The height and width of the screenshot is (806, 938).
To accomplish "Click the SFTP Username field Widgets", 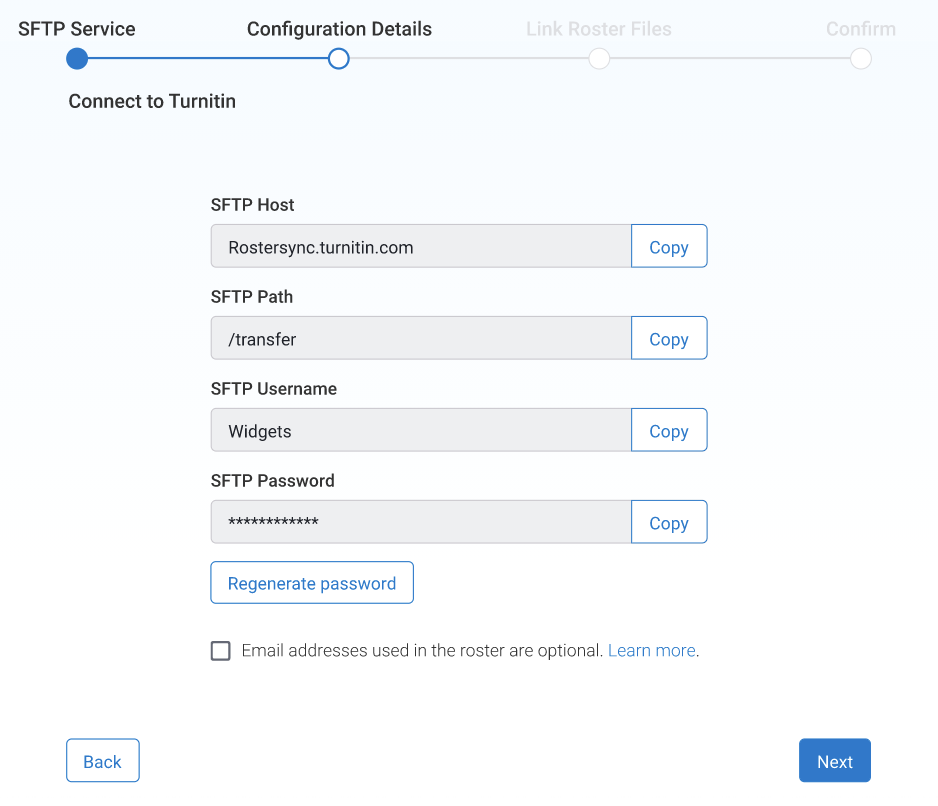I will pos(420,431).
